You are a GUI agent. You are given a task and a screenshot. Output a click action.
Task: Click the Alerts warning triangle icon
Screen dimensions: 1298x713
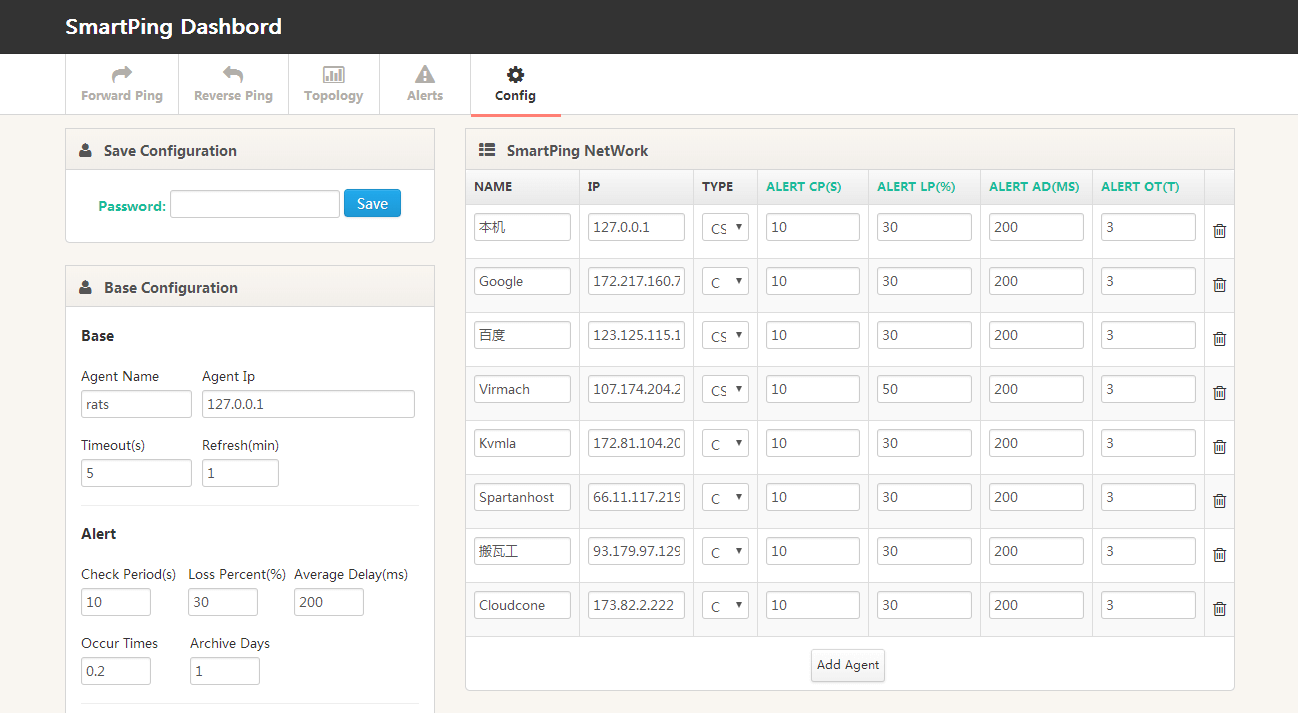click(x=425, y=74)
